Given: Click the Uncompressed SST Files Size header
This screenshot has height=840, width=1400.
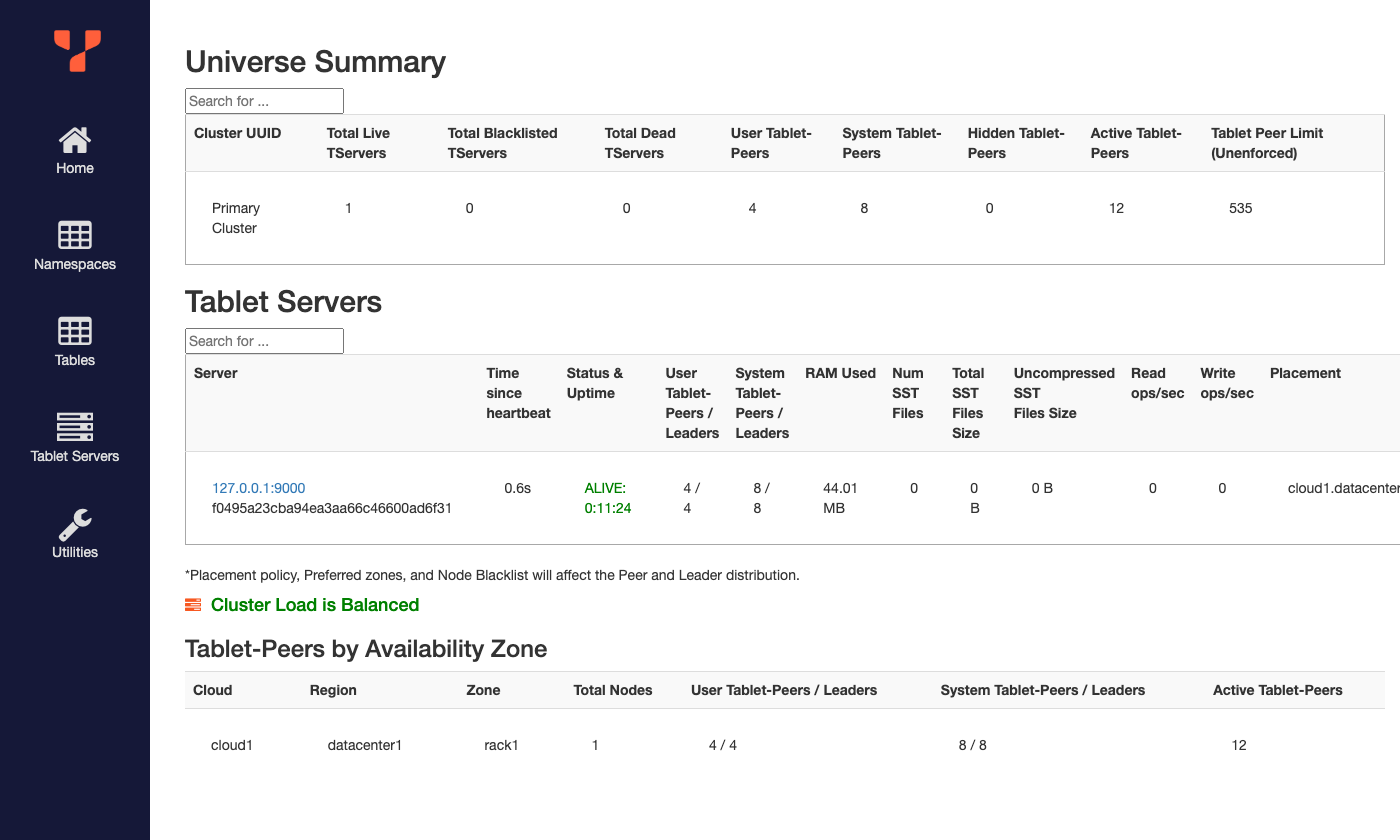Looking at the screenshot, I should point(1064,393).
